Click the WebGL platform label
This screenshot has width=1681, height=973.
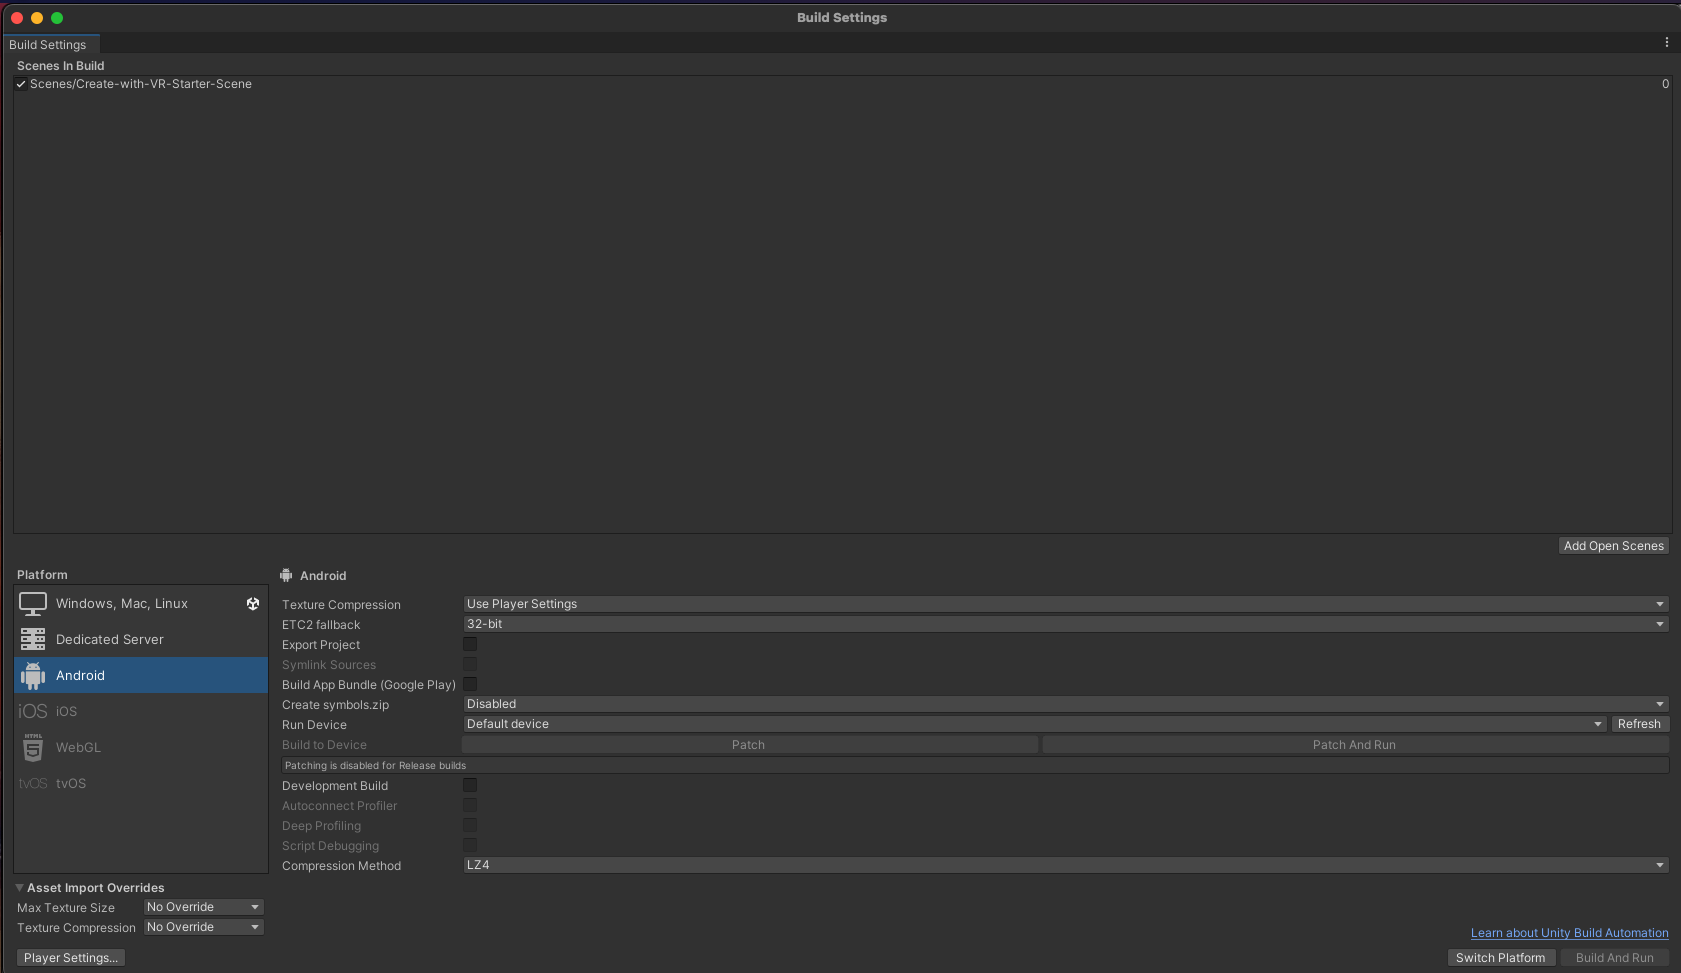[x=78, y=748]
